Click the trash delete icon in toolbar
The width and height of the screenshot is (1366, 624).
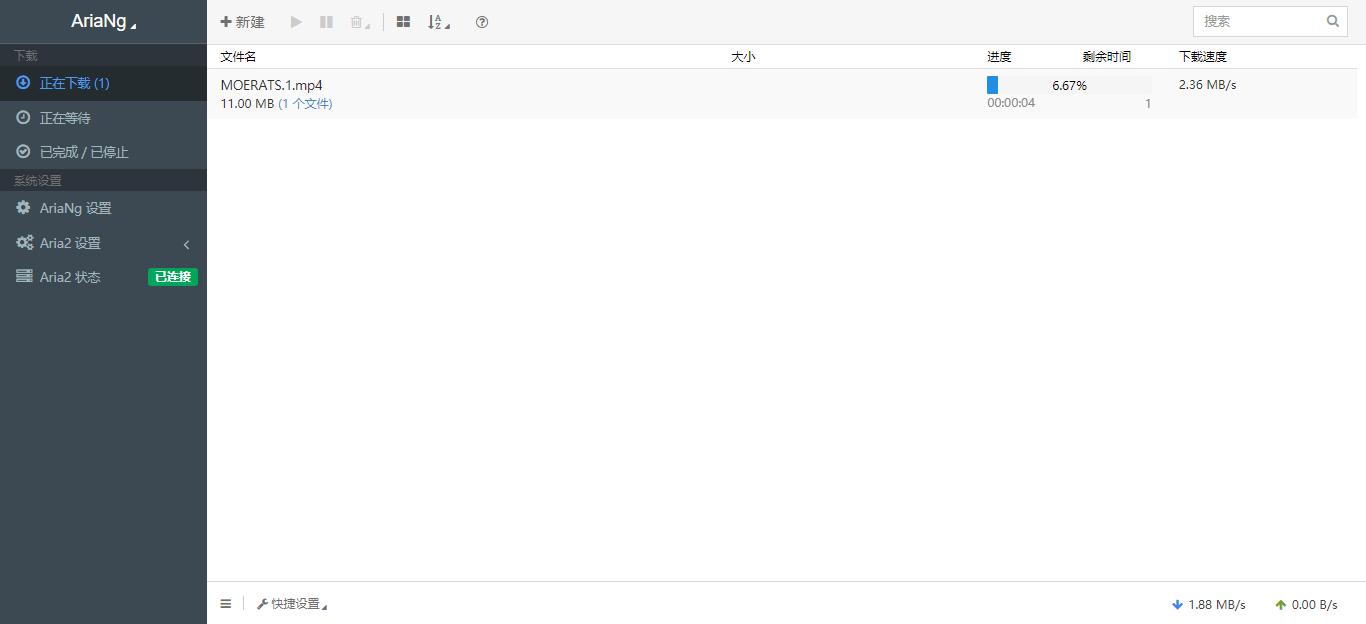click(357, 22)
